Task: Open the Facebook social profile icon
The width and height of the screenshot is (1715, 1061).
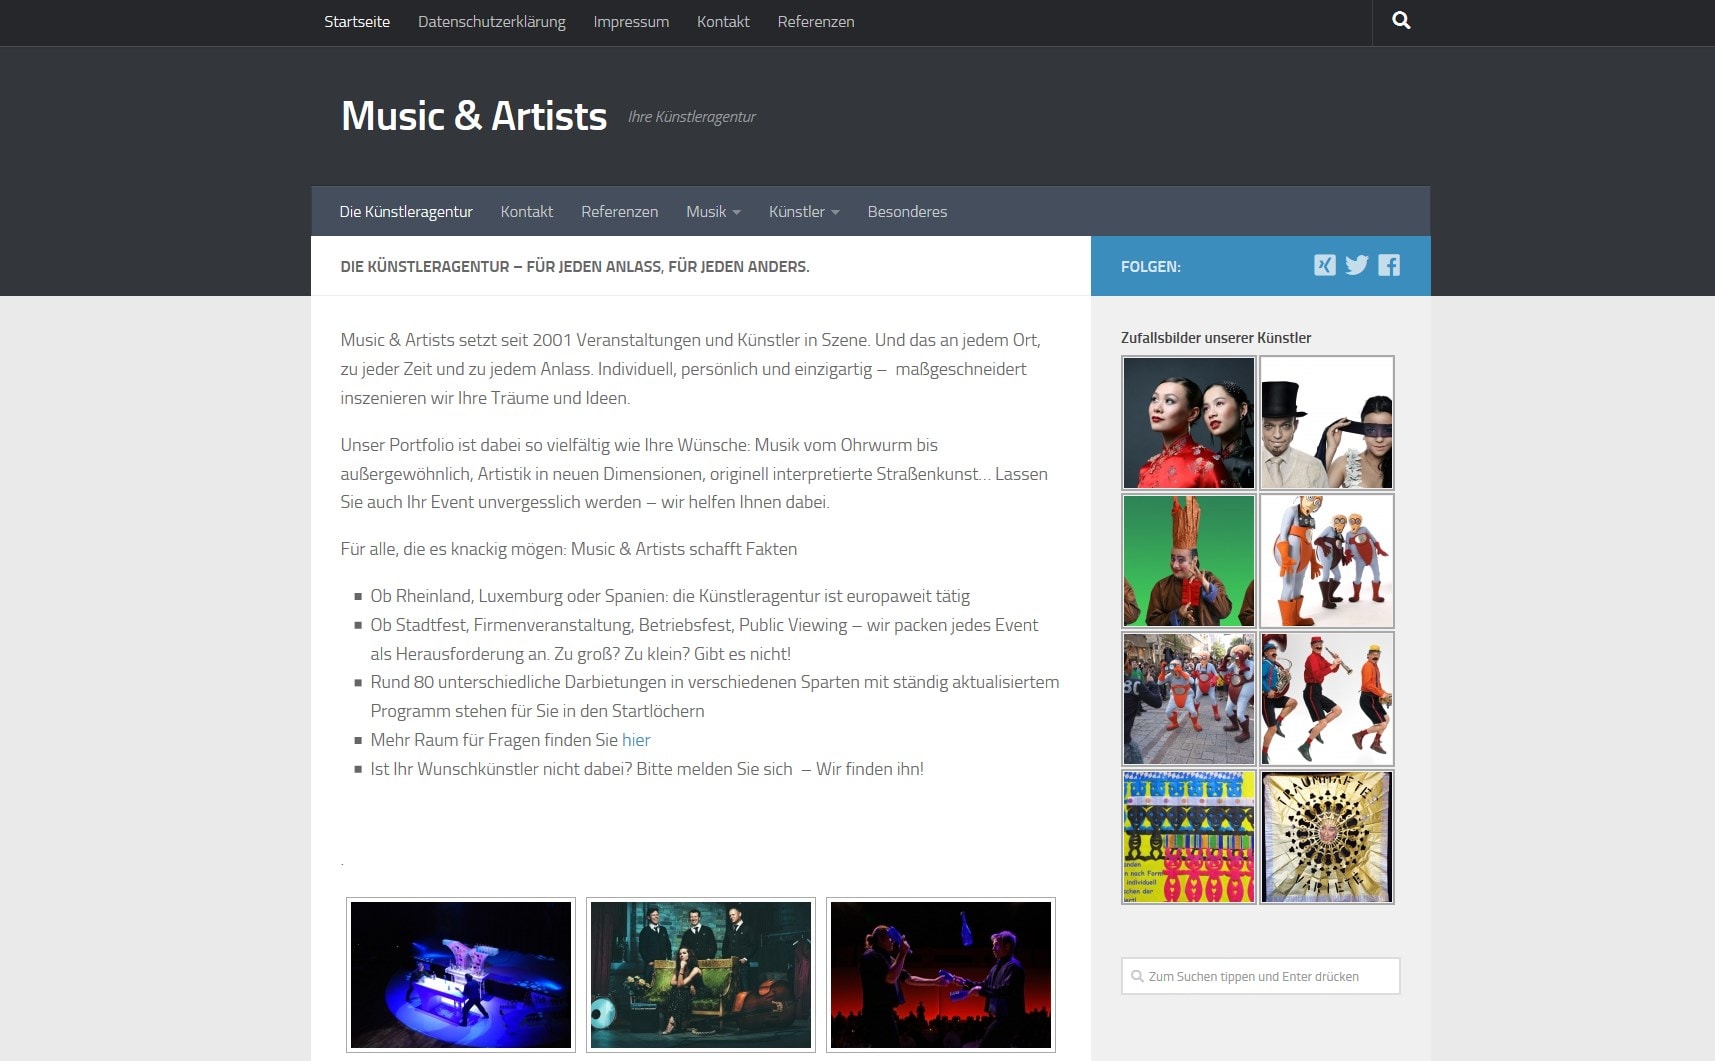Action: pyautogui.click(x=1389, y=265)
